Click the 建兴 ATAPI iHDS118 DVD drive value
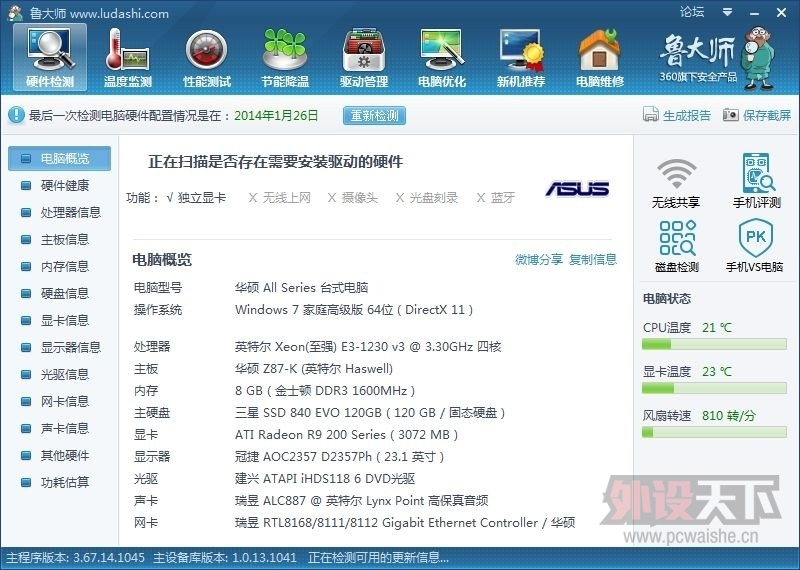 coord(325,479)
